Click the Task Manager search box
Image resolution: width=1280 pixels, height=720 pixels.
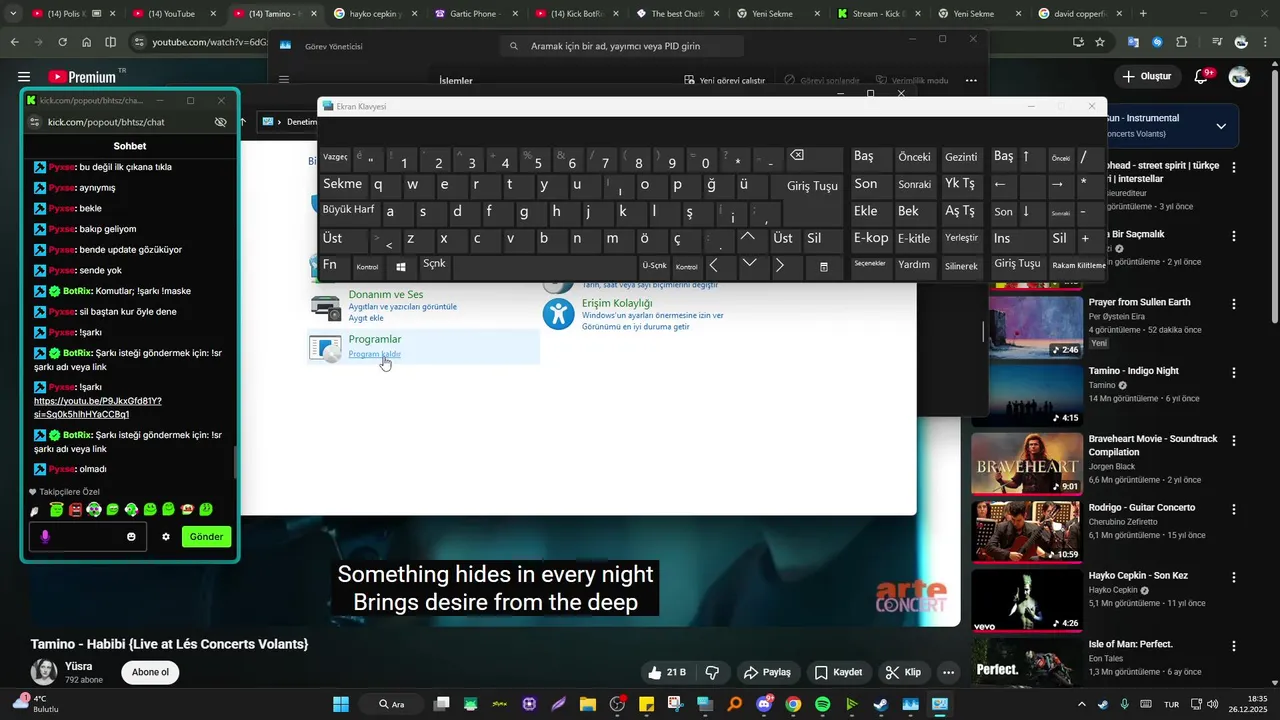621,47
